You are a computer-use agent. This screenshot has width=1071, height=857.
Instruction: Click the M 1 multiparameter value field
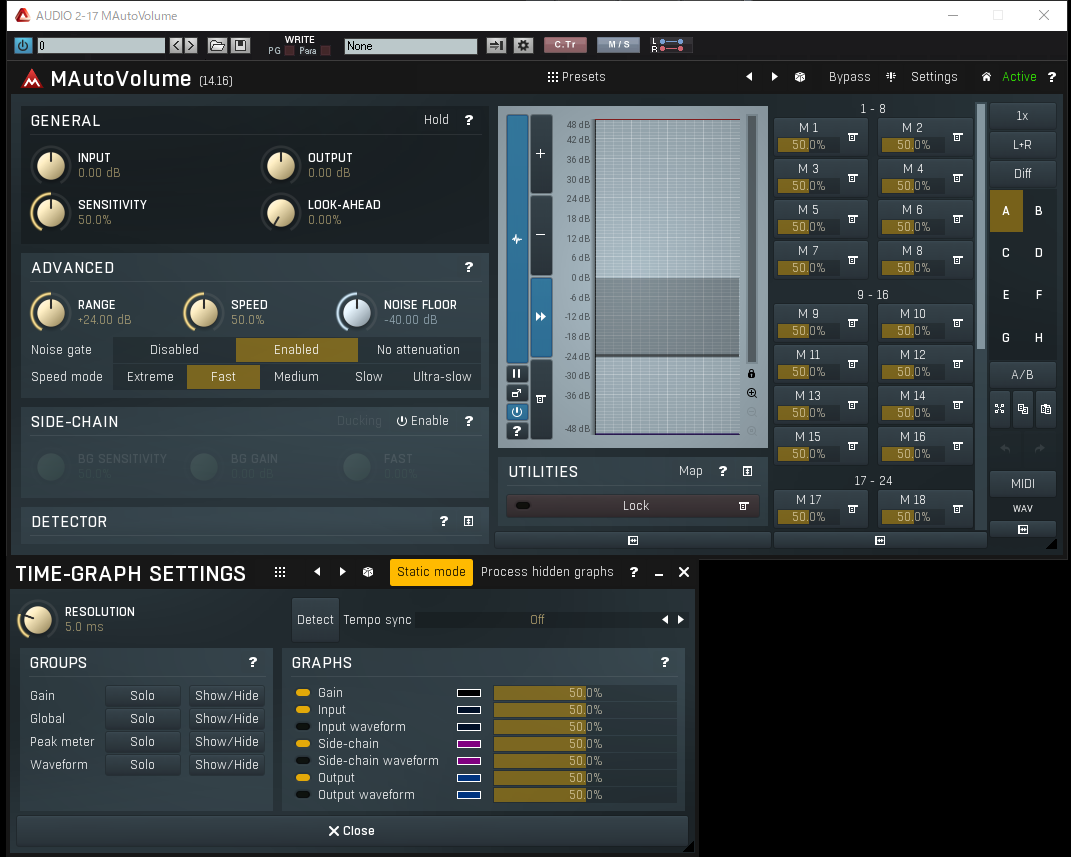coord(808,145)
